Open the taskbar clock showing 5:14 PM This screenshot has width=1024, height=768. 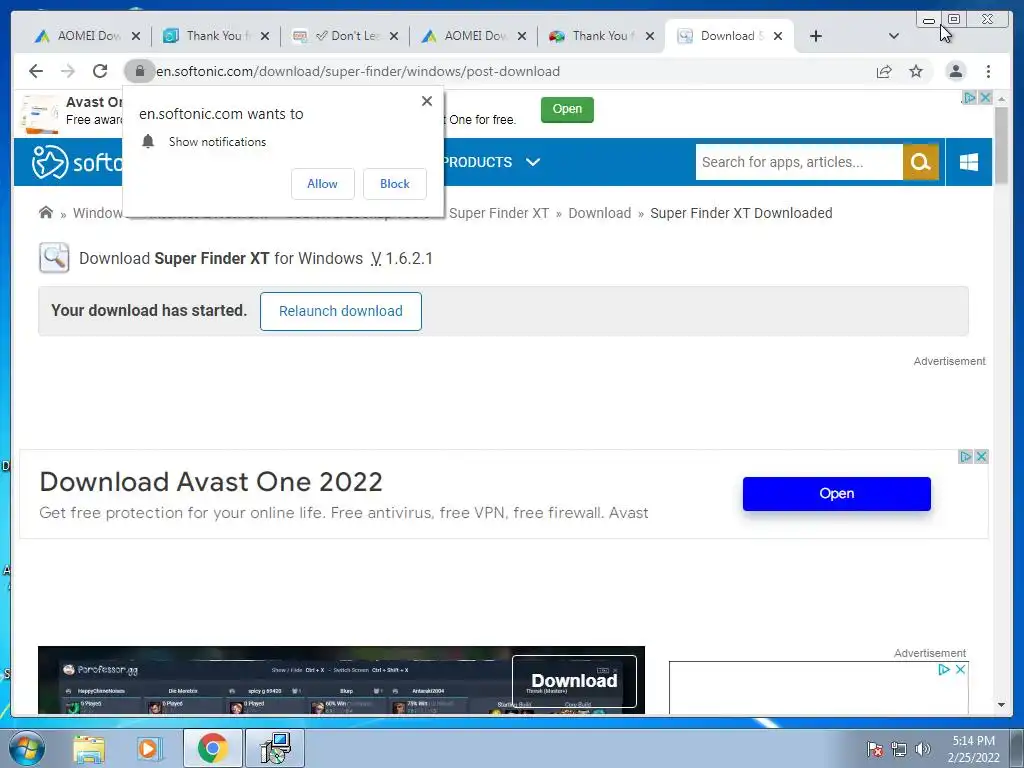[974, 749]
